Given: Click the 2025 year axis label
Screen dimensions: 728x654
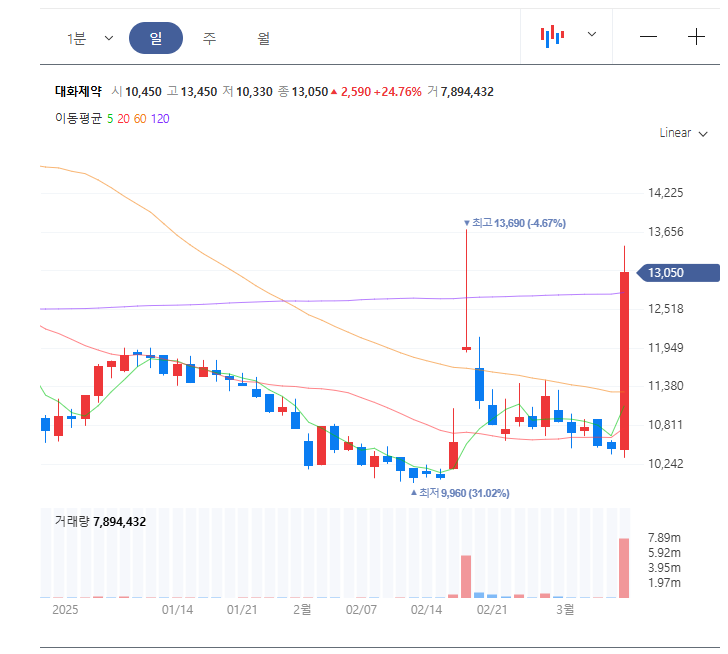Looking at the screenshot, I should [x=65, y=609].
